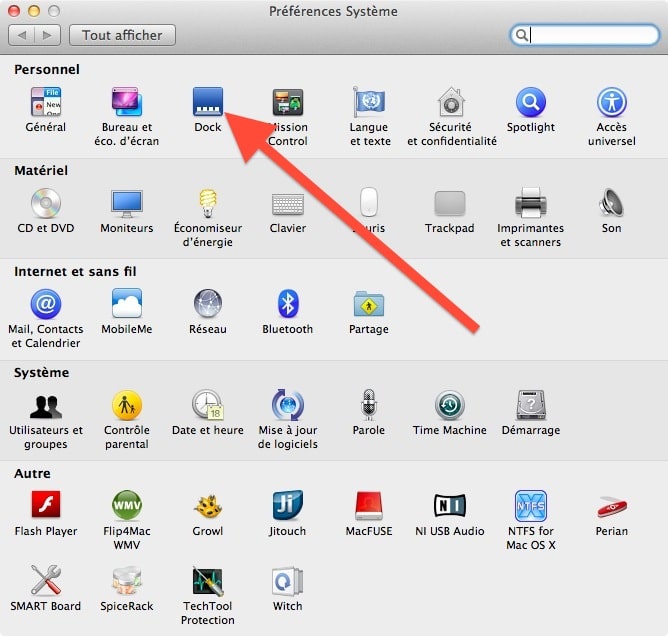Close the Préférences Système window

14,11
